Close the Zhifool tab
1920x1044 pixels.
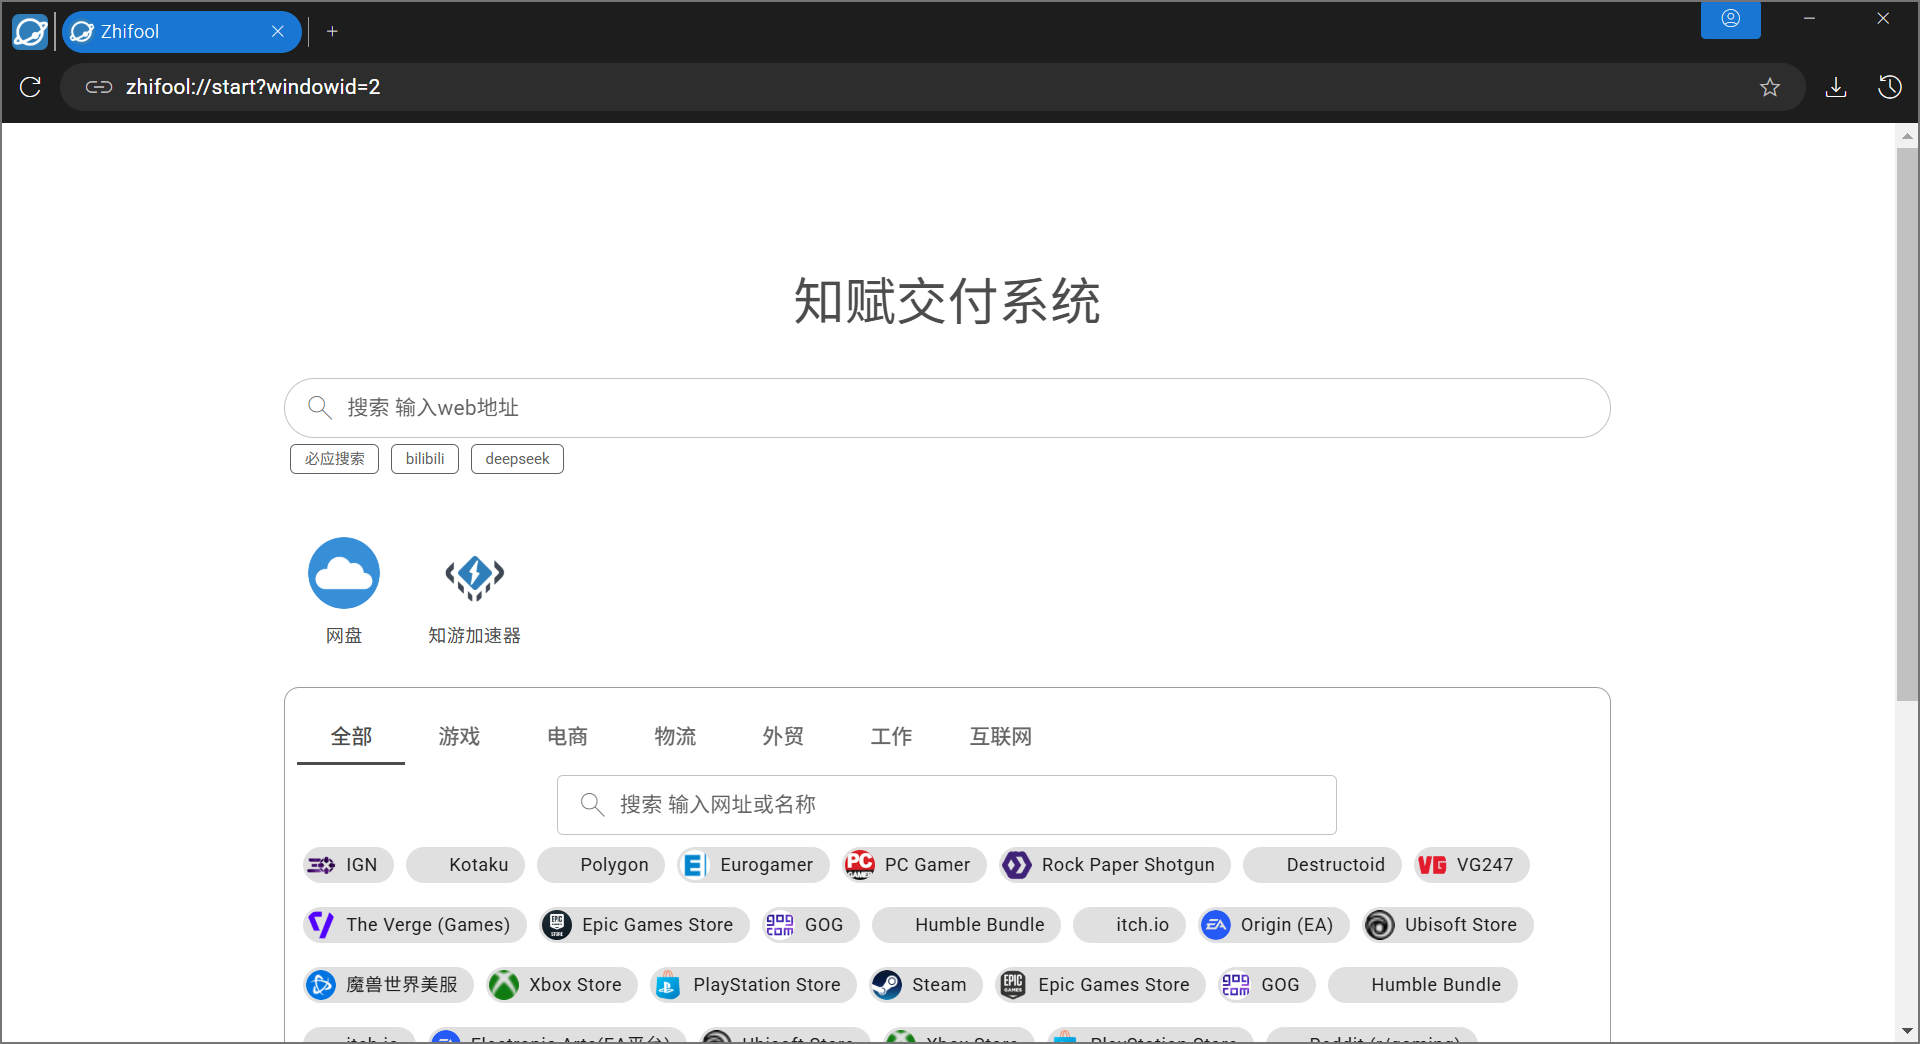coord(278,32)
